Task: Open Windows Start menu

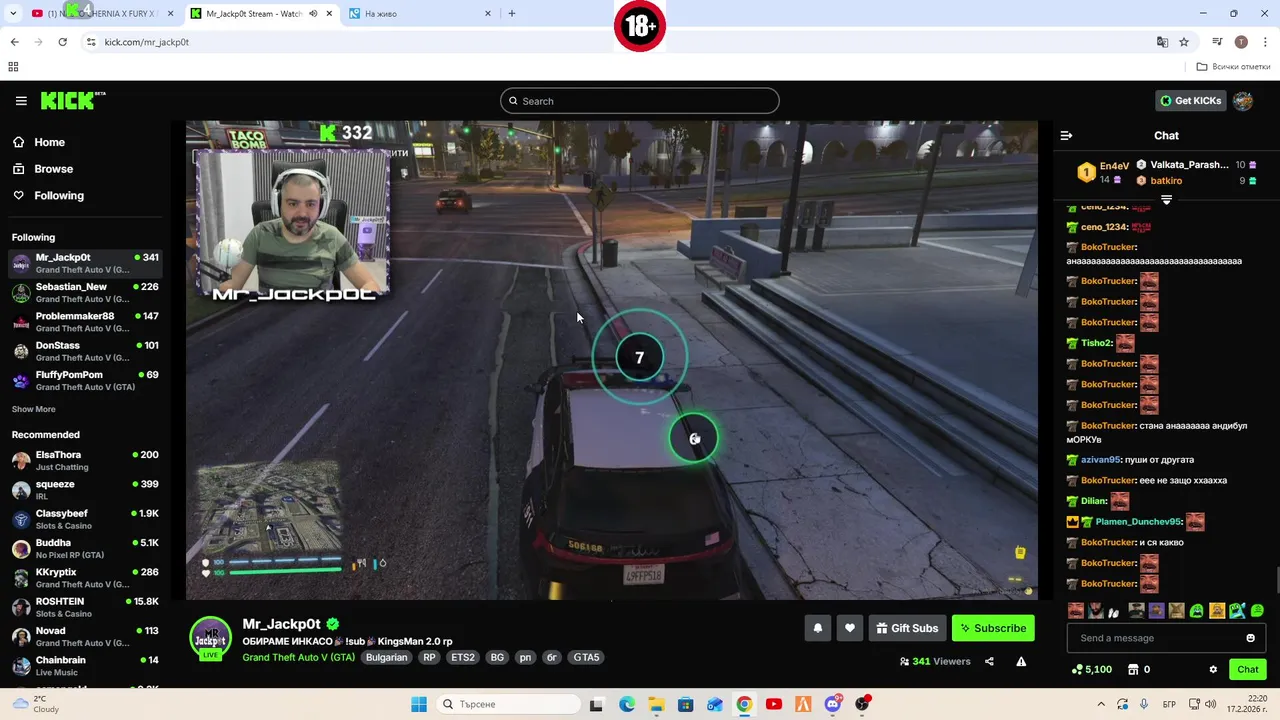Action: (419, 704)
